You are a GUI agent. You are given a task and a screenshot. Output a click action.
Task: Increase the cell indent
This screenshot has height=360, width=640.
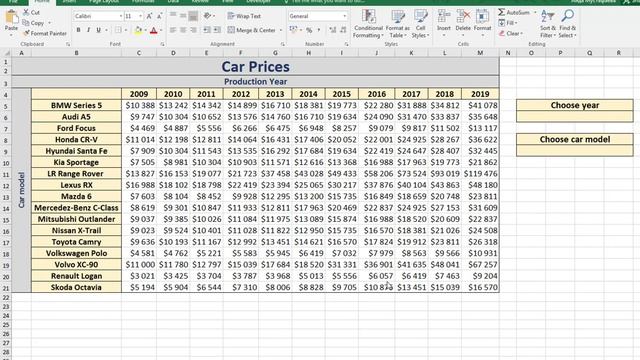tap(217, 30)
